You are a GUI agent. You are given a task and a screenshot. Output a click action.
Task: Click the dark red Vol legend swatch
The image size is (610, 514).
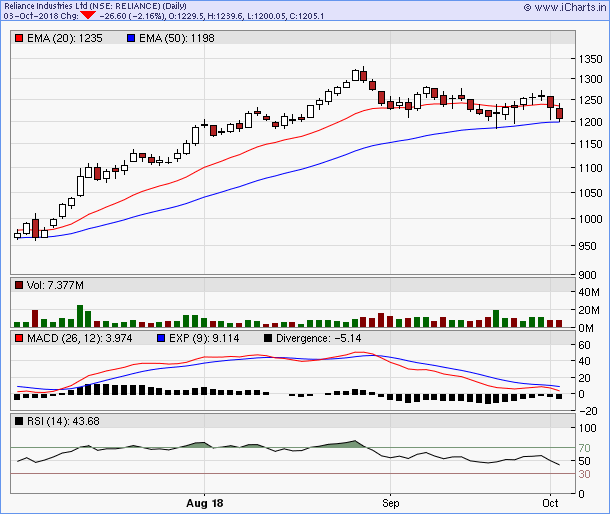[x=19, y=285]
